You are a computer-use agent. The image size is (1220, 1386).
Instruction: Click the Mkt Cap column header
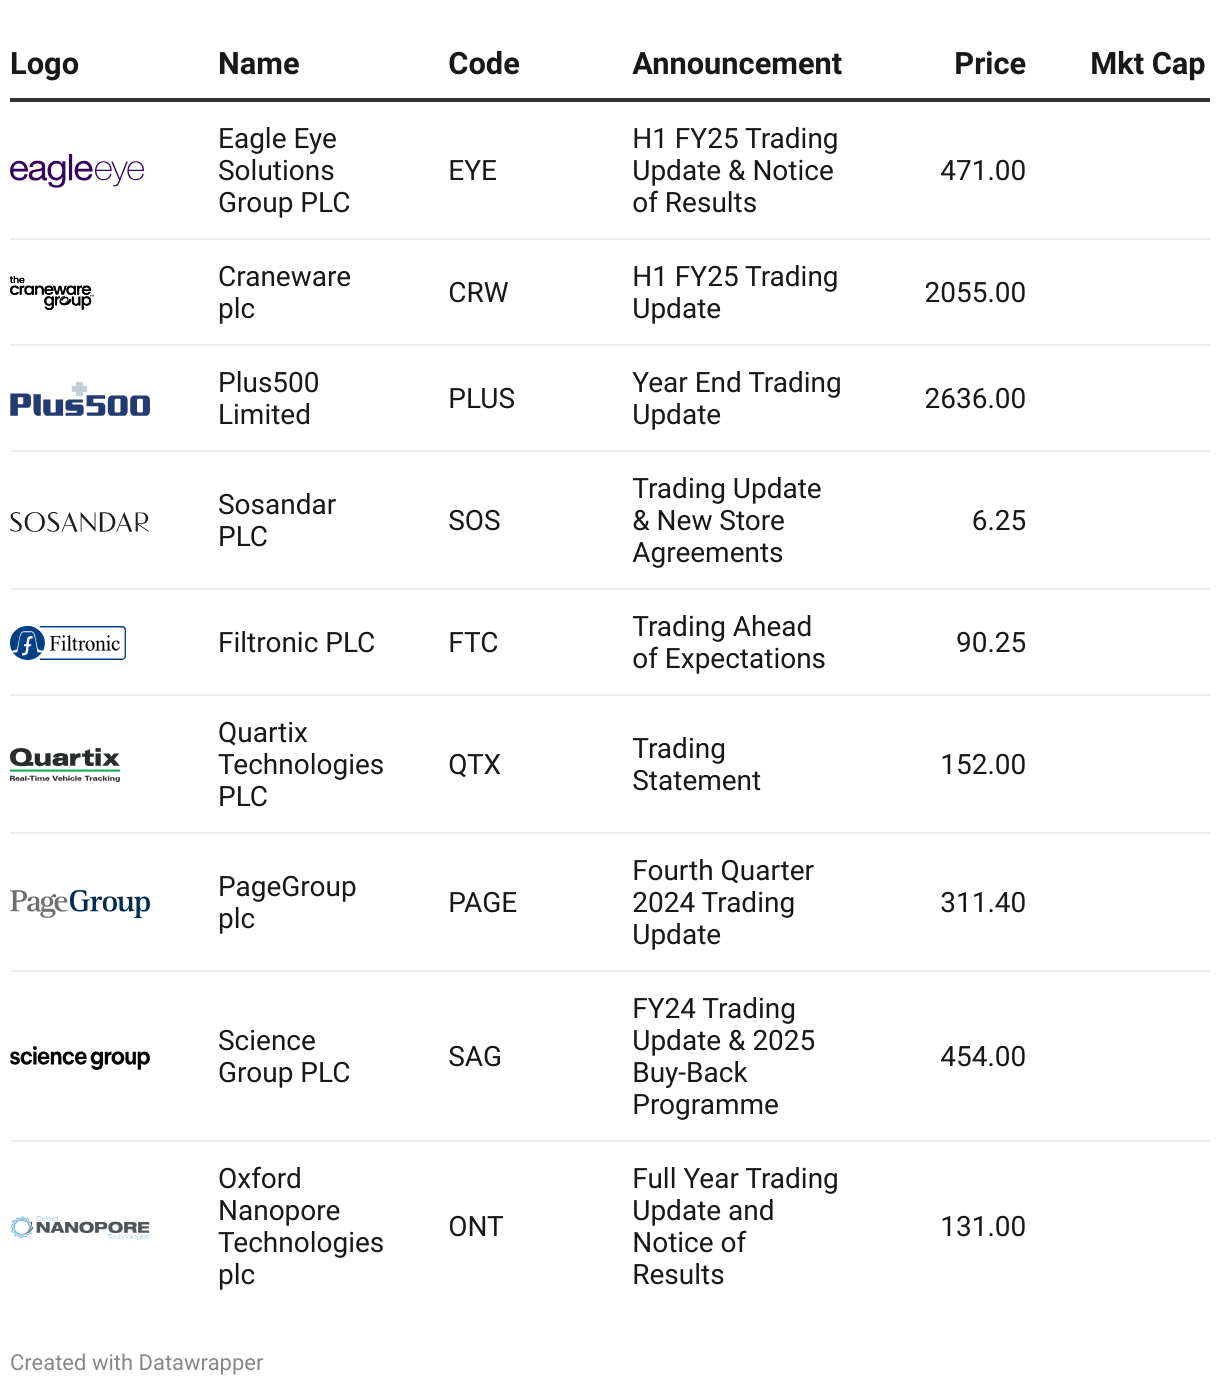coord(1147,64)
